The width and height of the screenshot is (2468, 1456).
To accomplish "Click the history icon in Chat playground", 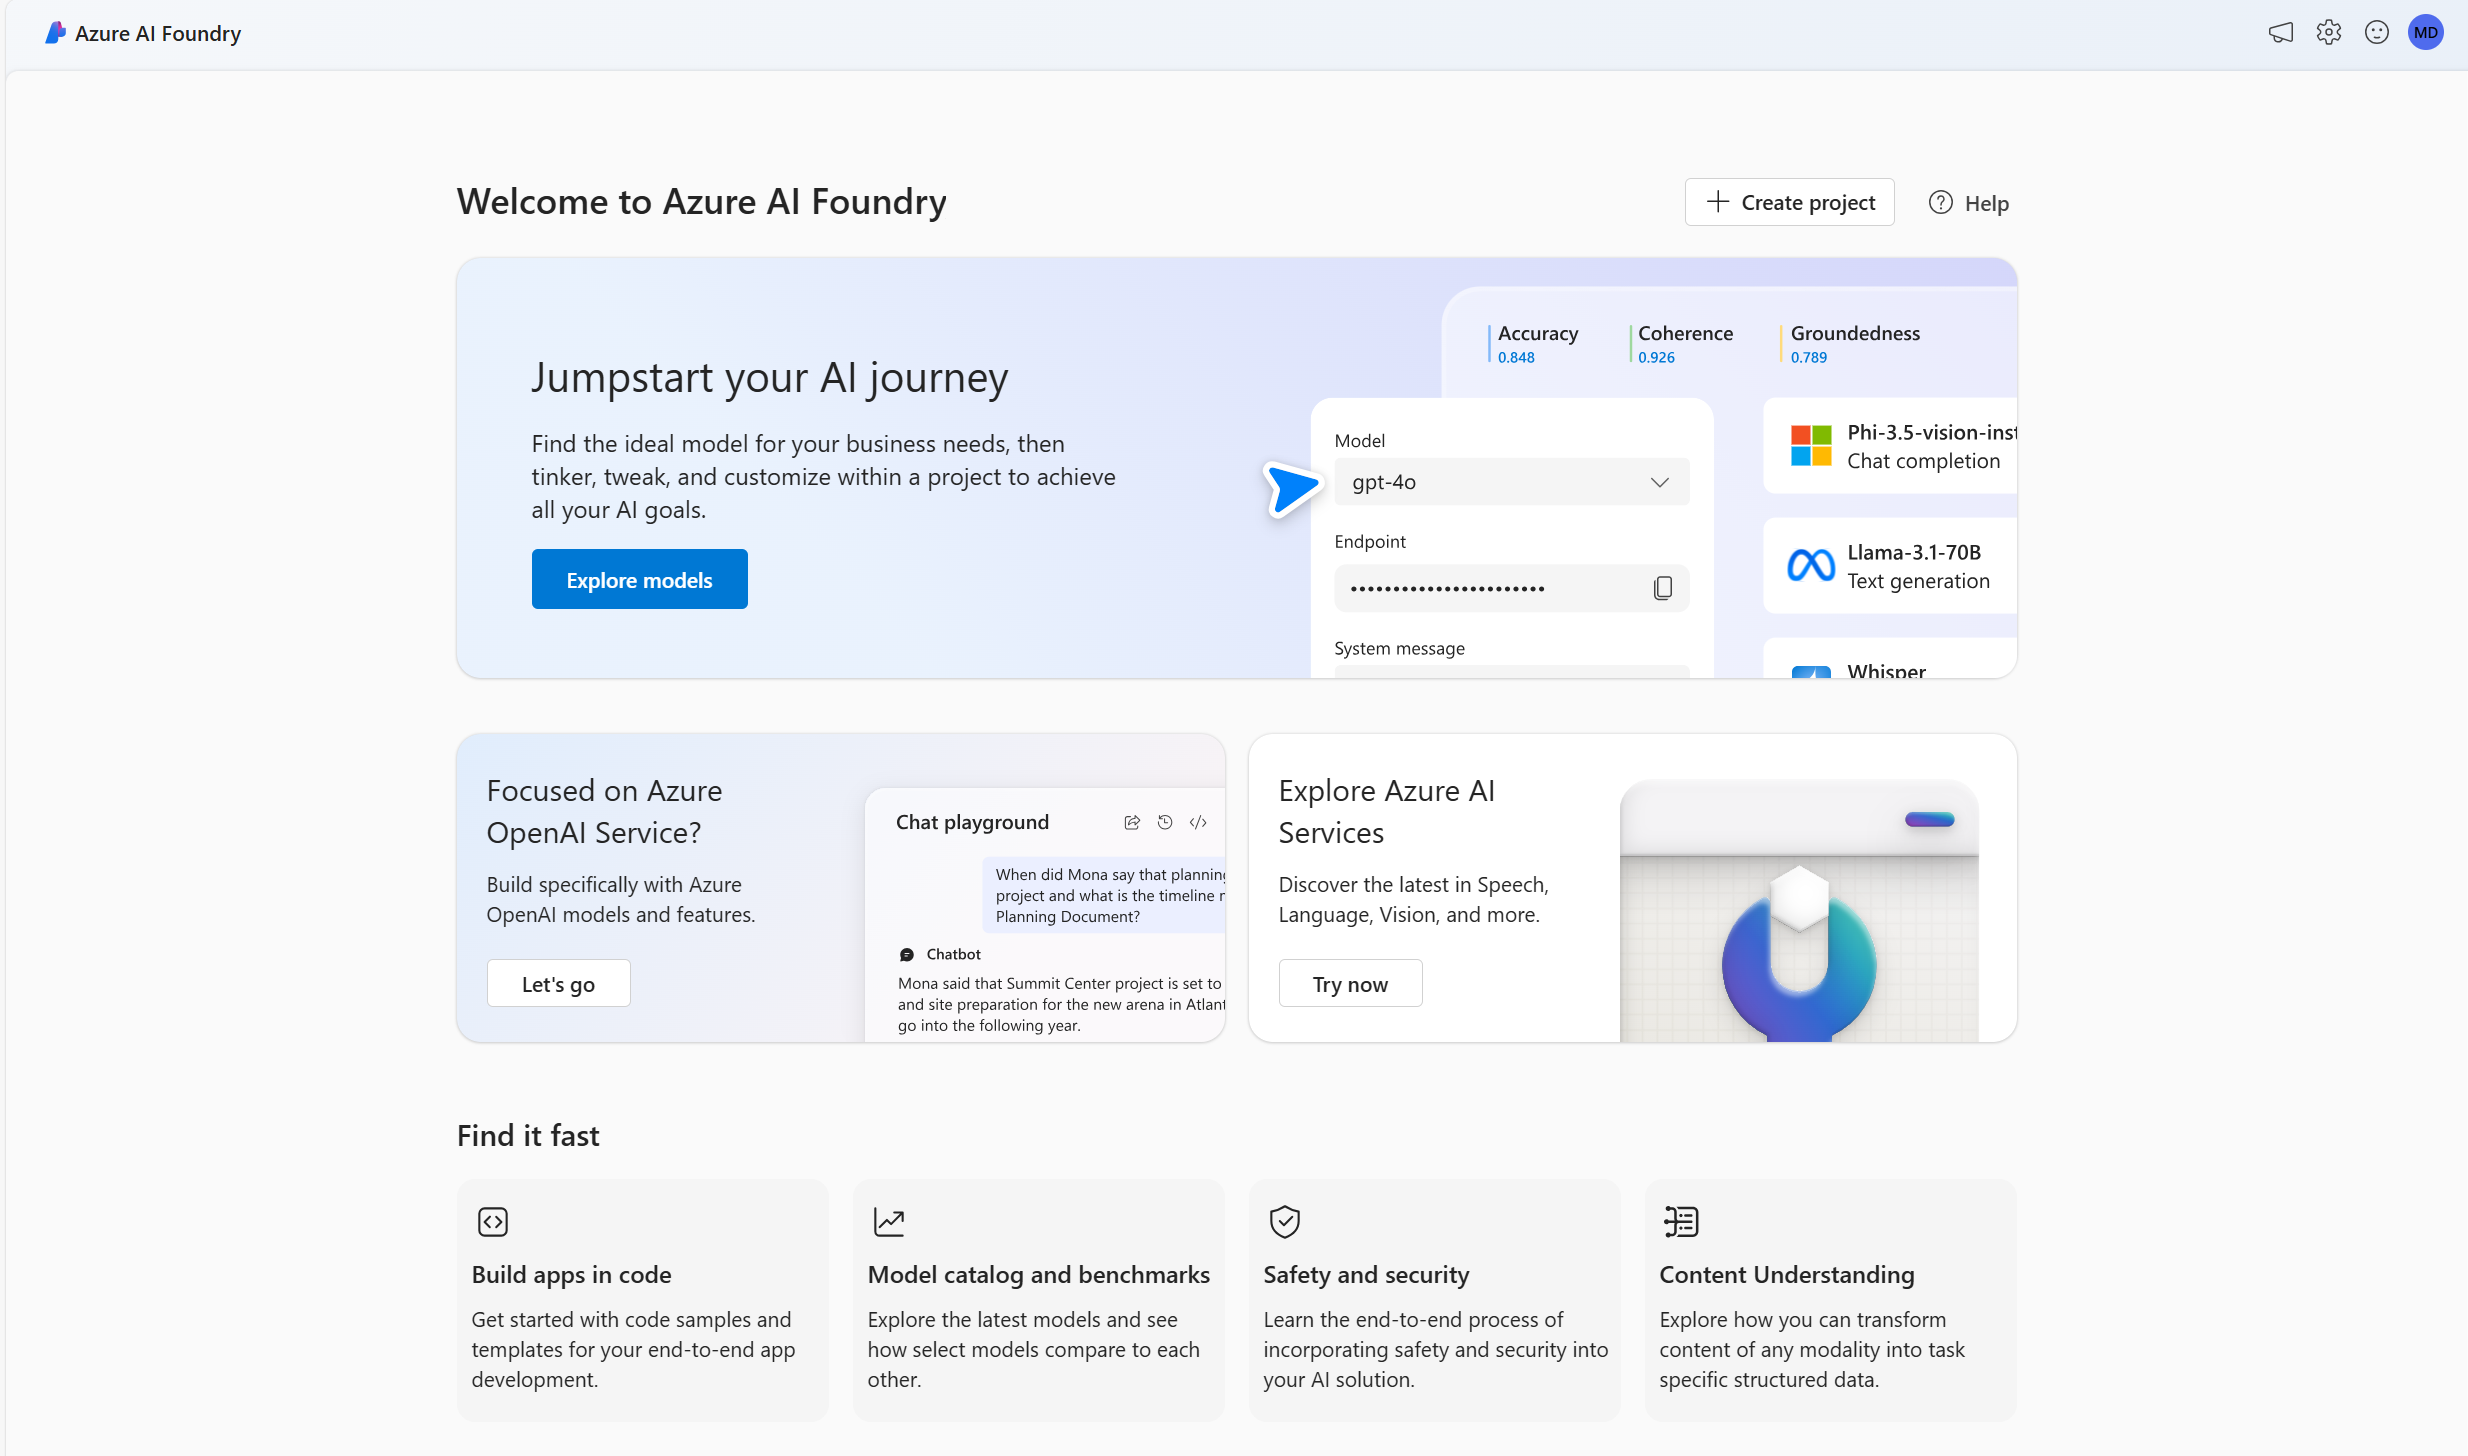I will click(1165, 822).
